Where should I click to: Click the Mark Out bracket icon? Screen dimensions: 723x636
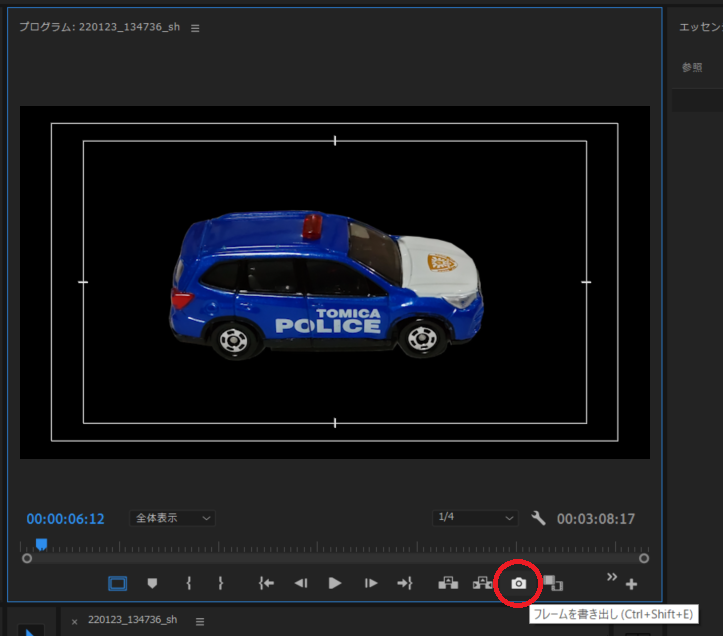point(220,583)
